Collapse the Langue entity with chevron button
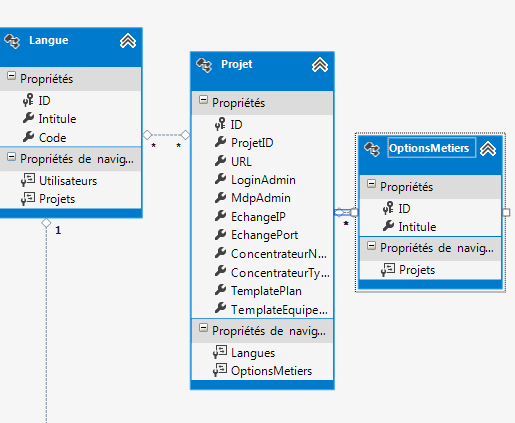Image resolution: width=515 pixels, height=423 pixels. click(x=128, y=41)
